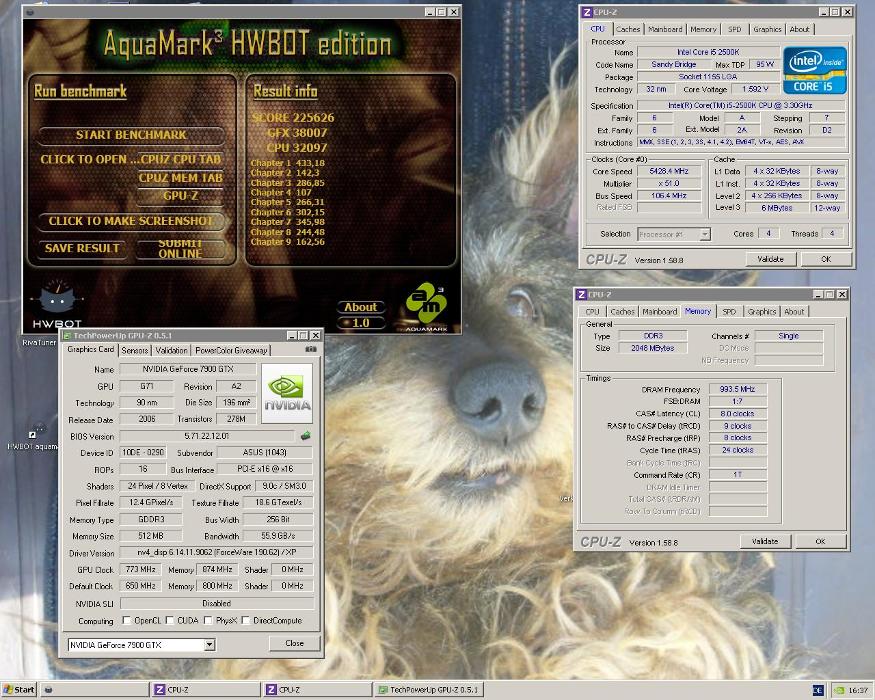The height and width of the screenshot is (700, 875).
Task: Click the BIOS save chip icon in GPU-Z
Action: [x=305, y=436]
